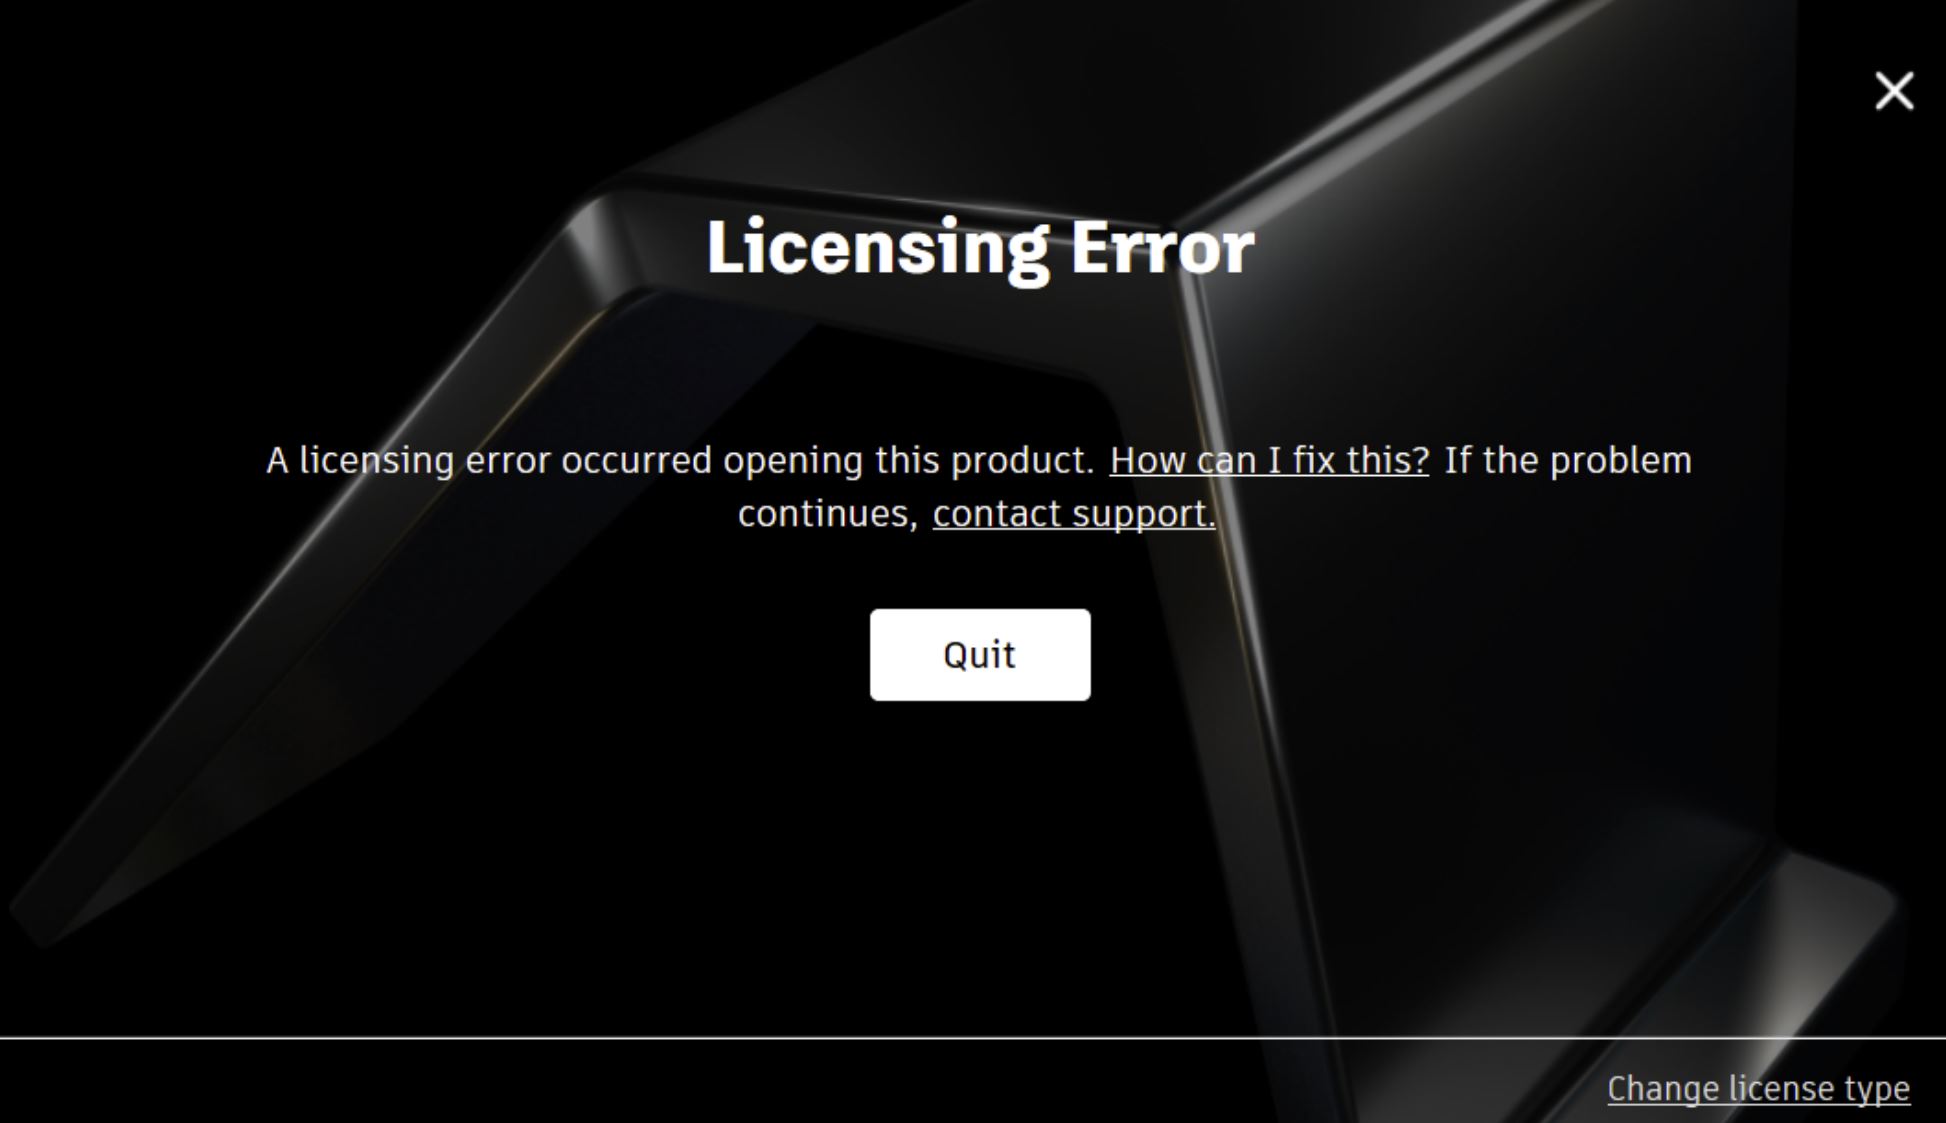Open troubleshooting link beside 'this product.'

coord(1269,461)
